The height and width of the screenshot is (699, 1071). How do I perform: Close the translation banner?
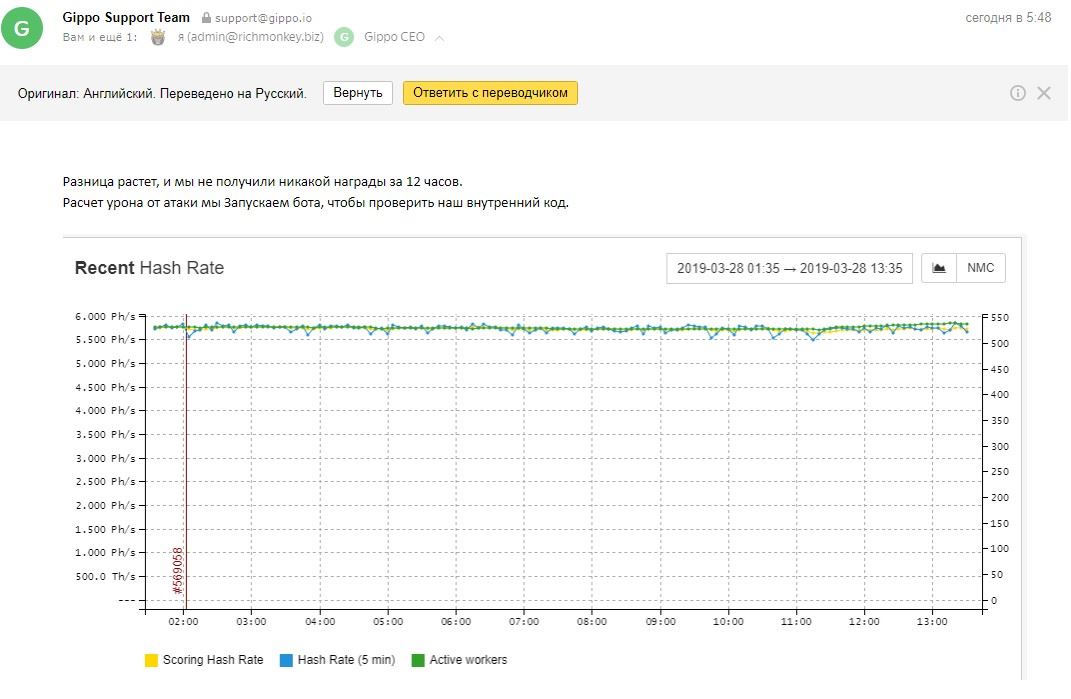[1044, 93]
